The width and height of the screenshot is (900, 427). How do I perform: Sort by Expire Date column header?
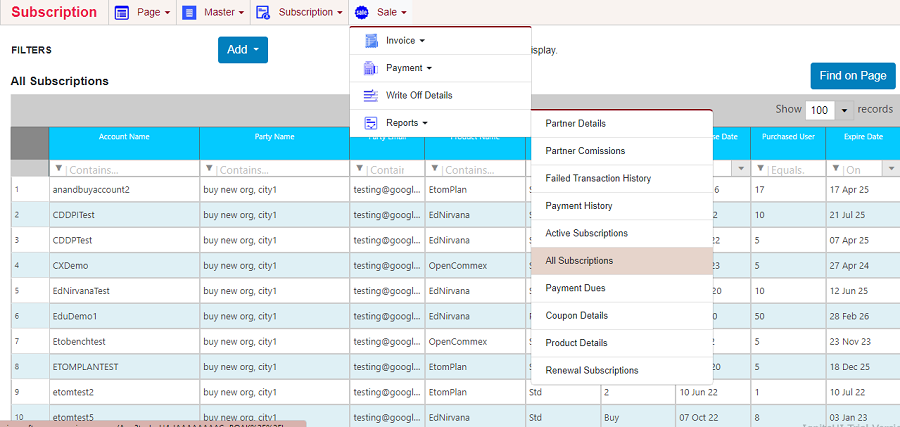click(x=862, y=137)
